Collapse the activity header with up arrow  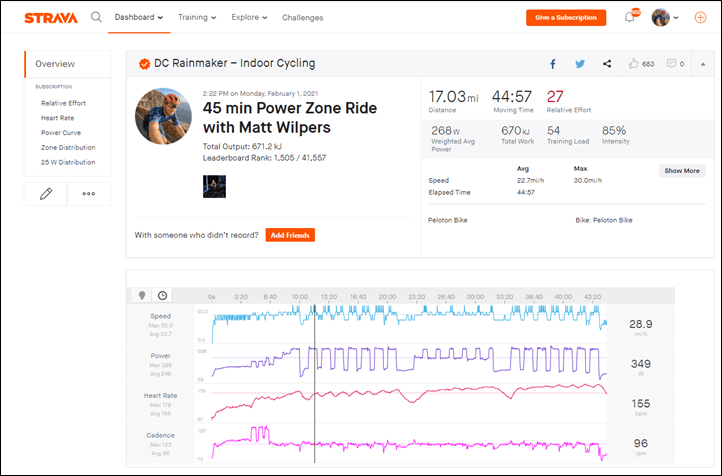tap(703, 64)
